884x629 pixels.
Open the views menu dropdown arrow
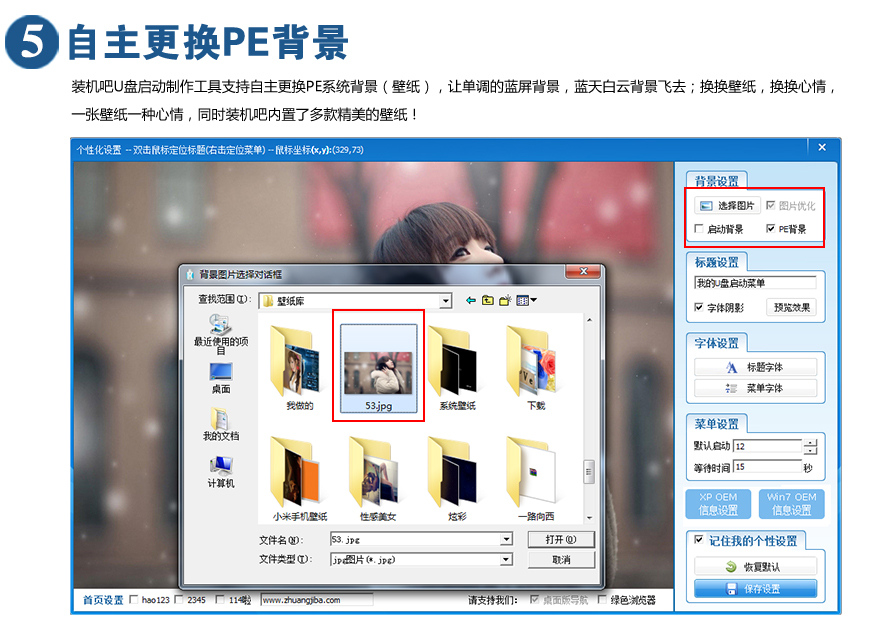click(533, 300)
